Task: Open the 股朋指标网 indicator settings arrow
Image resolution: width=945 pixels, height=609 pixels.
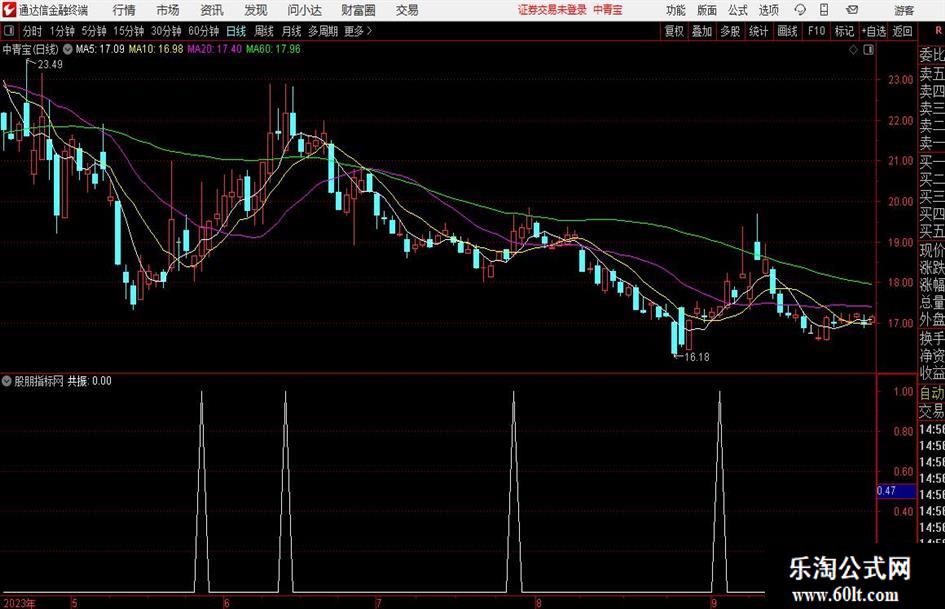Action: [7, 381]
